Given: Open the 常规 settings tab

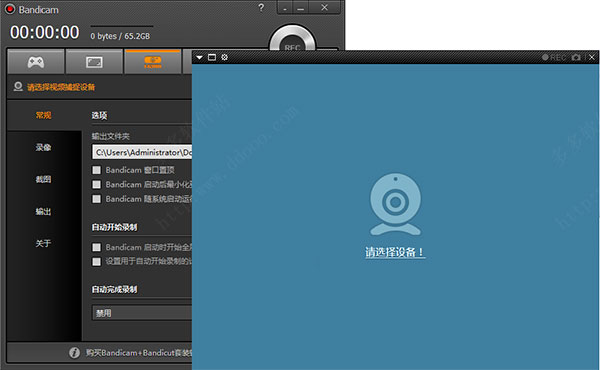Looking at the screenshot, I should pos(43,115).
